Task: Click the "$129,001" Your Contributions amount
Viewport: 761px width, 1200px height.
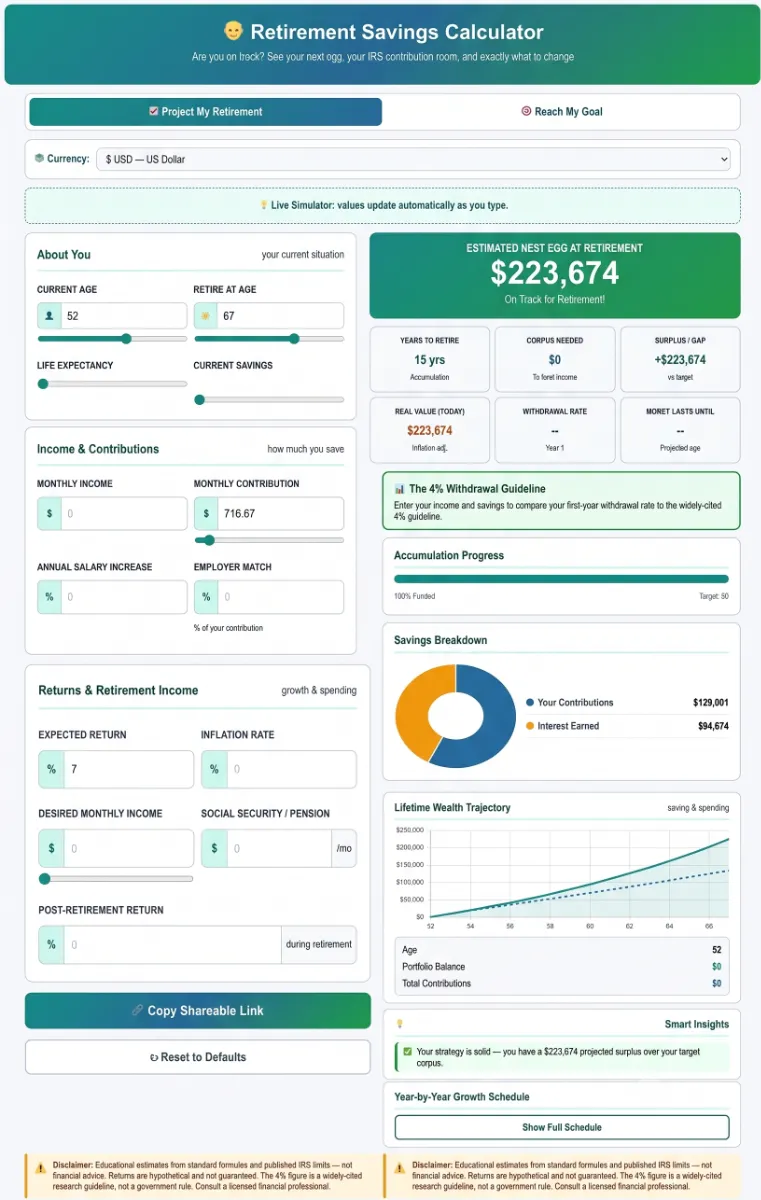Action: 710,703
